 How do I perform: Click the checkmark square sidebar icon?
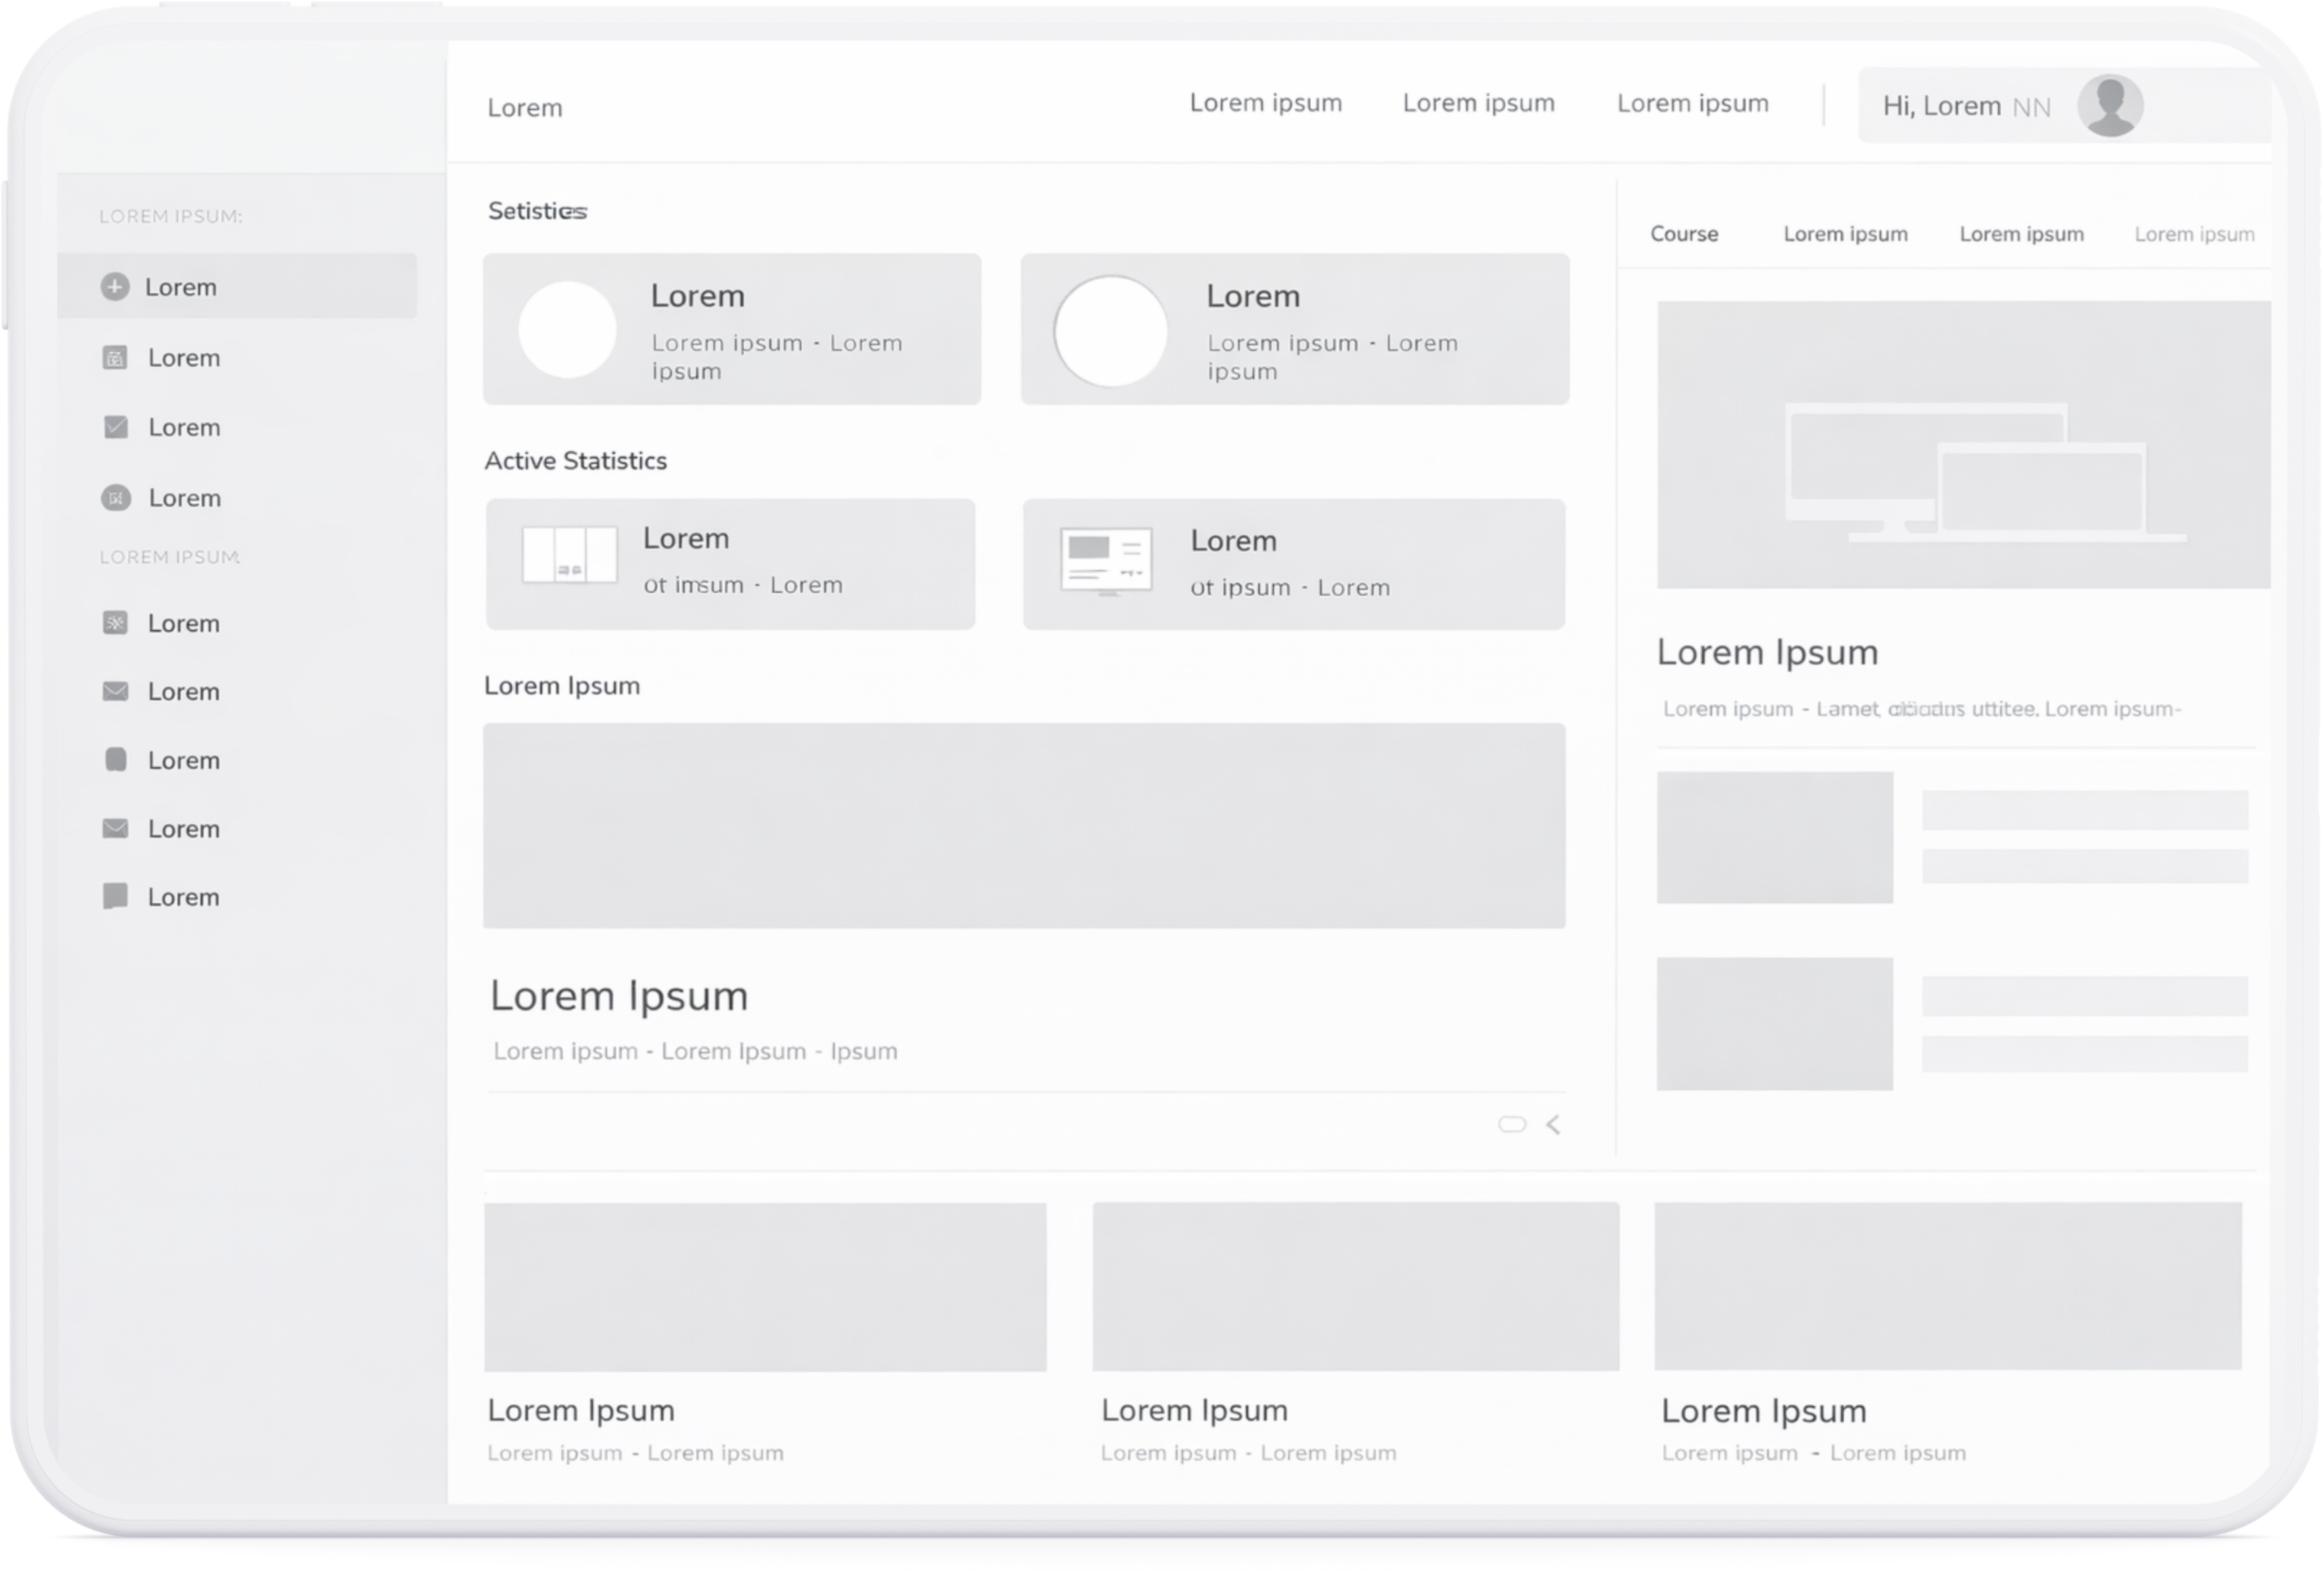pyautogui.click(x=116, y=428)
